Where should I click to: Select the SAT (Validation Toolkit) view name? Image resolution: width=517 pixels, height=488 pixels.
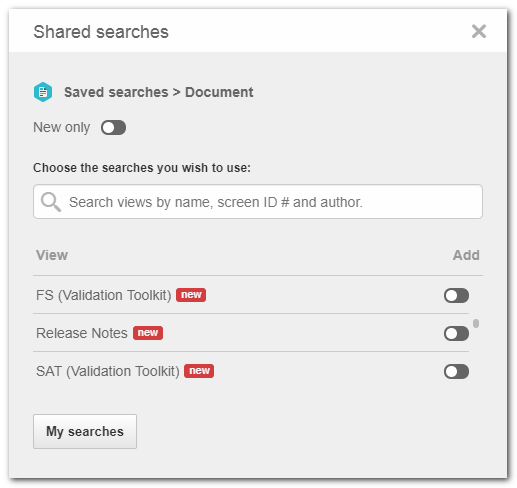coord(108,371)
